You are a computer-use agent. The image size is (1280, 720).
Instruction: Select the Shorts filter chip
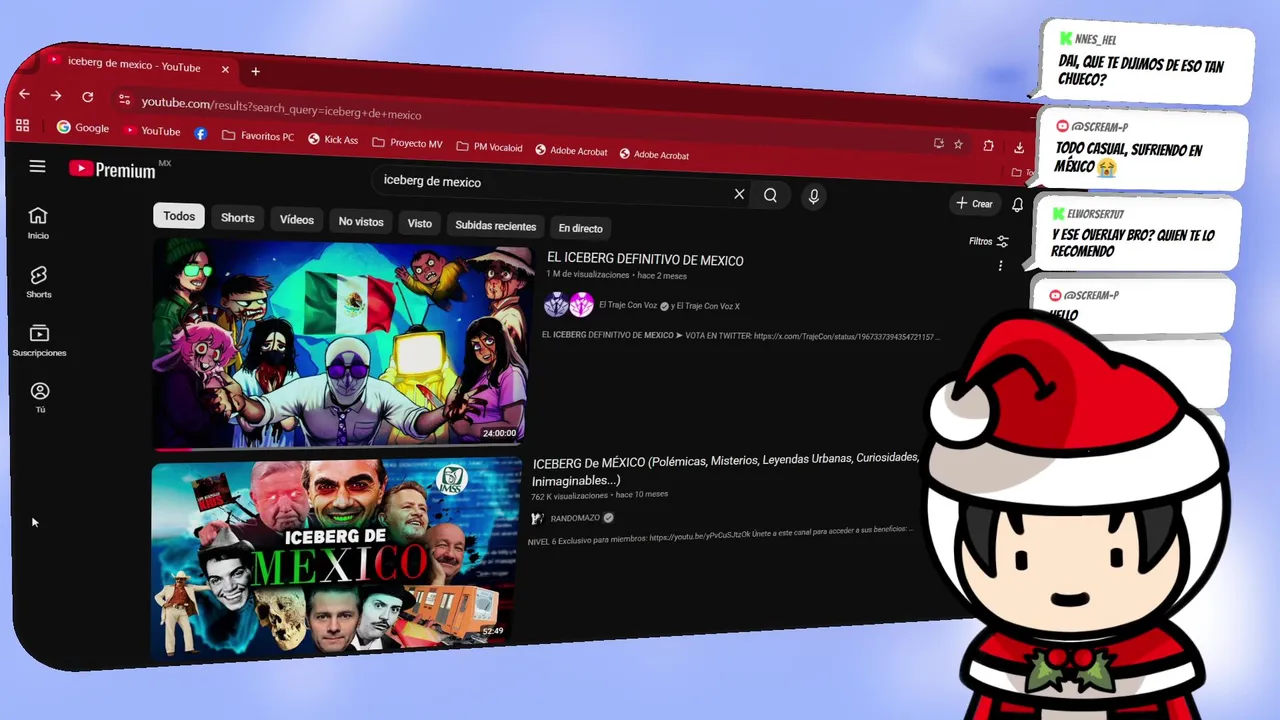coord(237,218)
